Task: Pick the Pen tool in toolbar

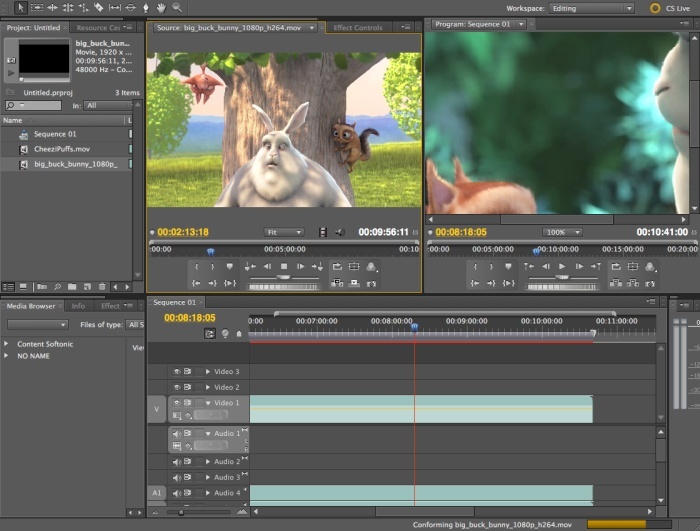Action: [x=145, y=7]
